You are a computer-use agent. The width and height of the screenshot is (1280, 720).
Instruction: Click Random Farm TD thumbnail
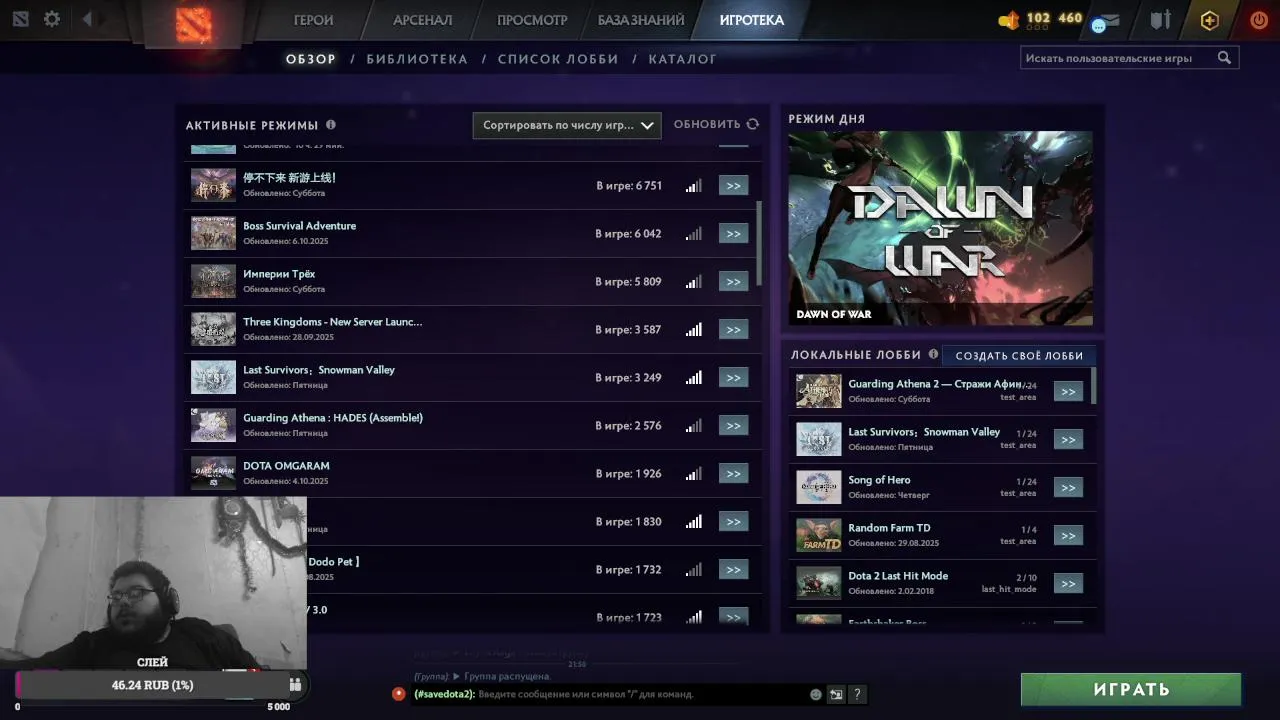pyautogui.click(x=818, y=535)
